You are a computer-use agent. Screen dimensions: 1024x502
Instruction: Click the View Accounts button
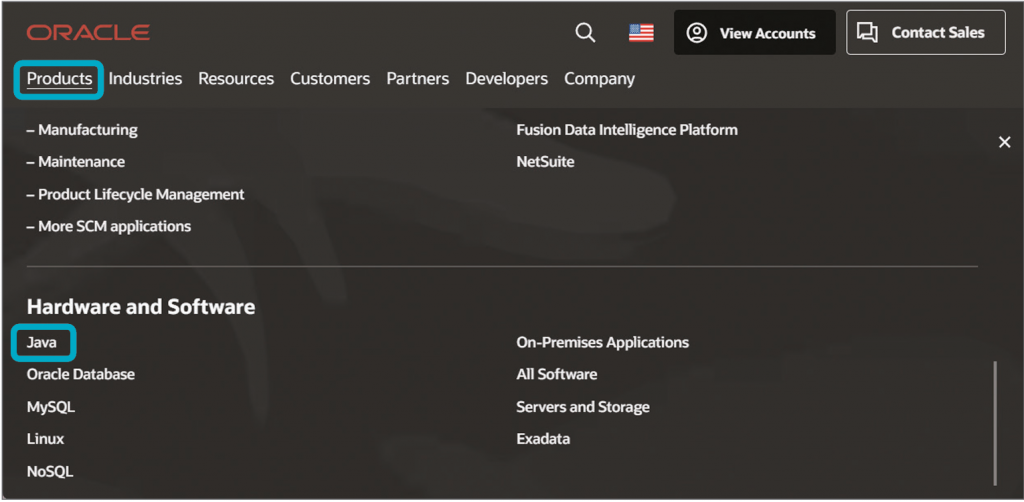[x=754, y=33]
